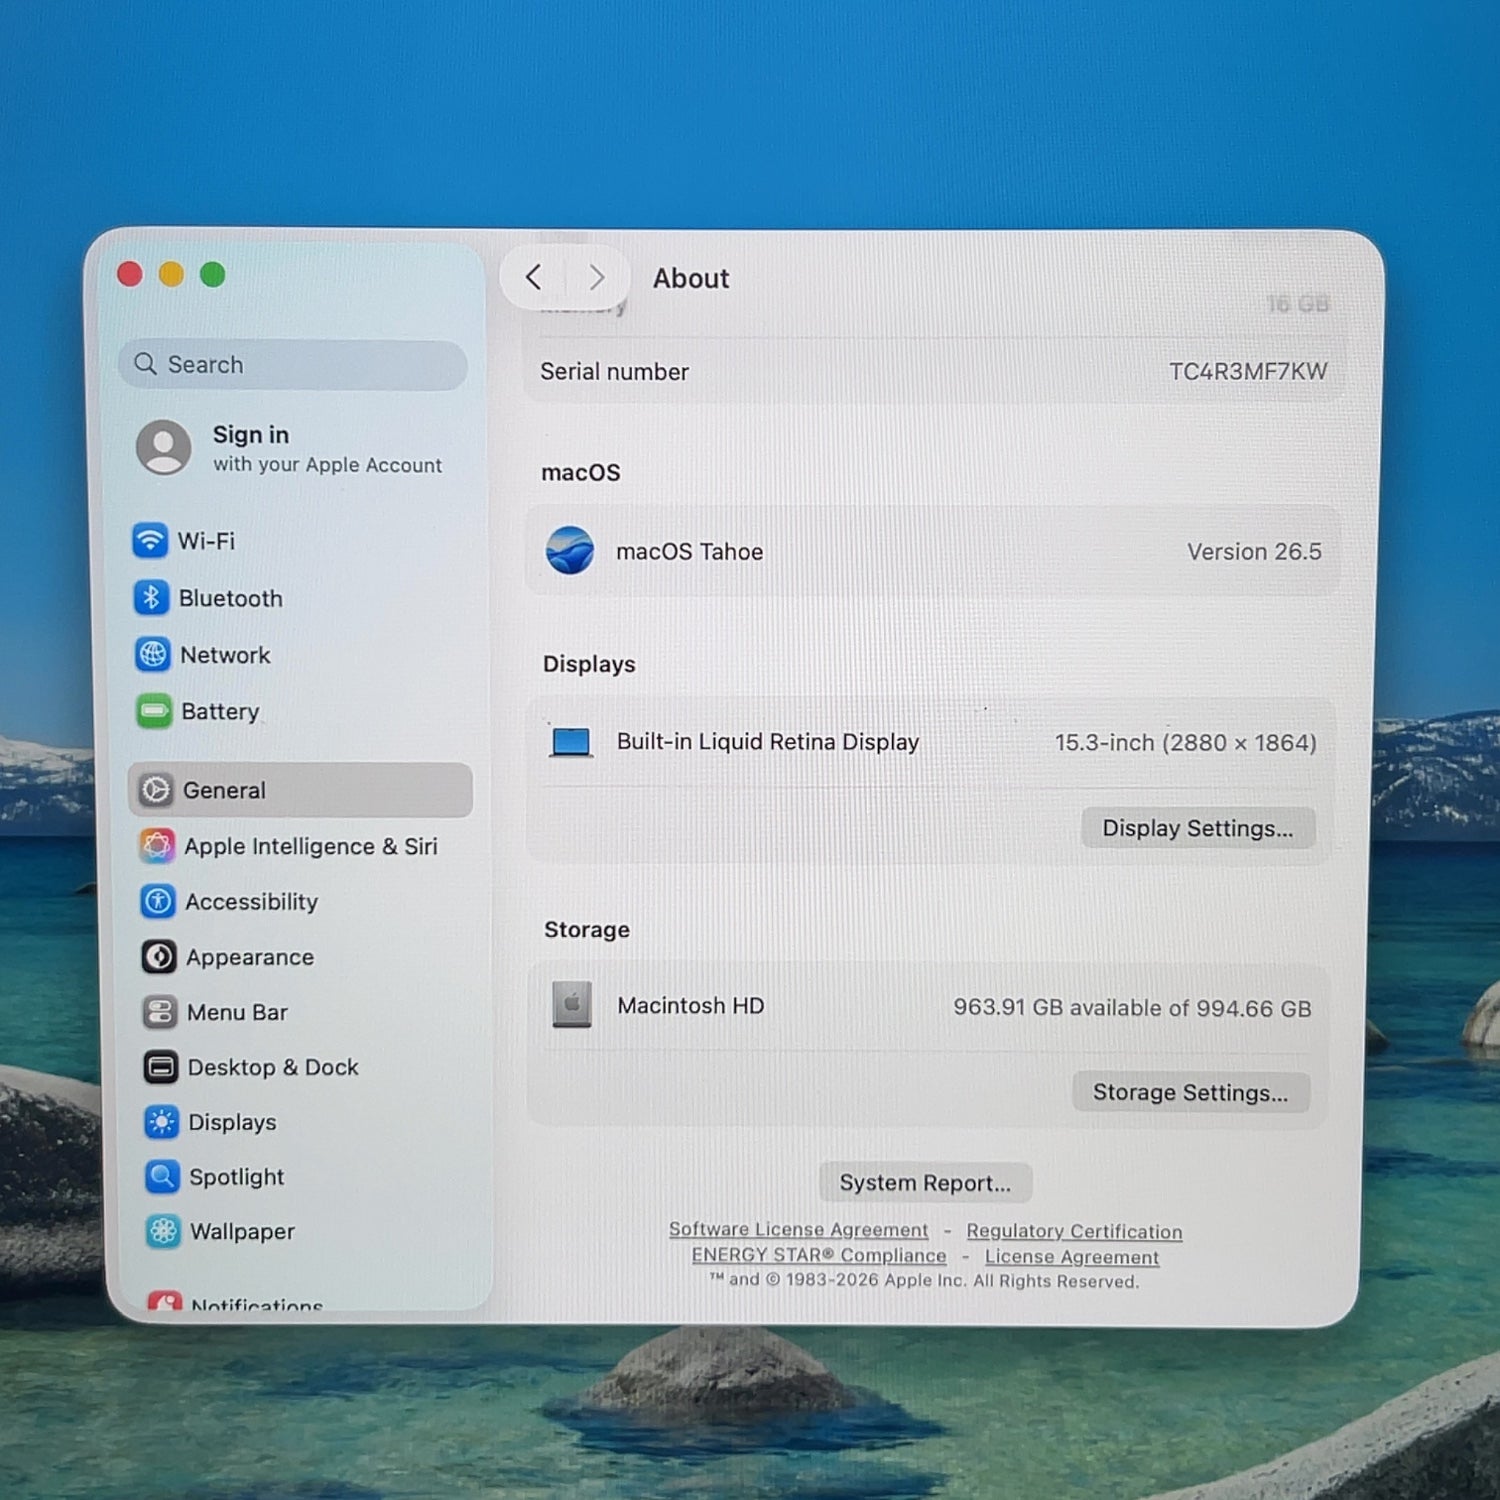Zoom the window with the green button
This screenshot has width=1500, height=1500.
pyautogui.click(x=212, y=274)
